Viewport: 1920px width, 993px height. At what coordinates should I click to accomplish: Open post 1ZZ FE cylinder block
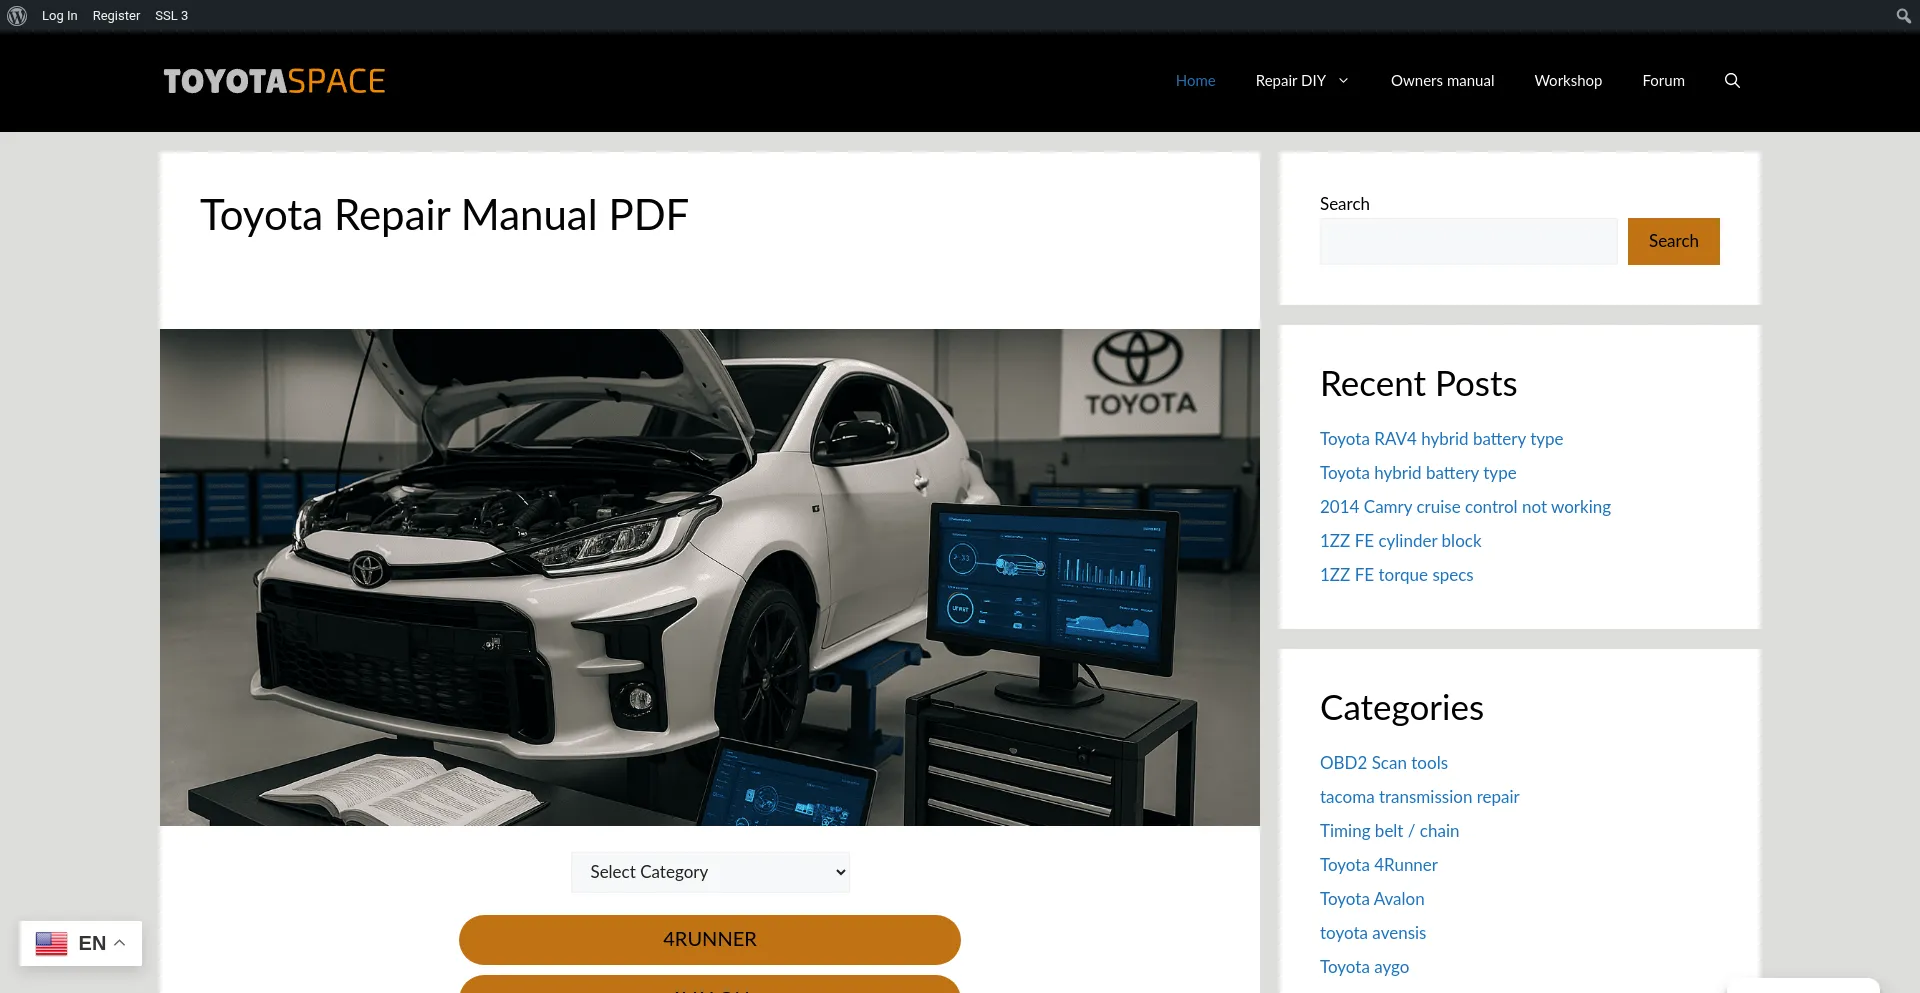(1400, 541)
